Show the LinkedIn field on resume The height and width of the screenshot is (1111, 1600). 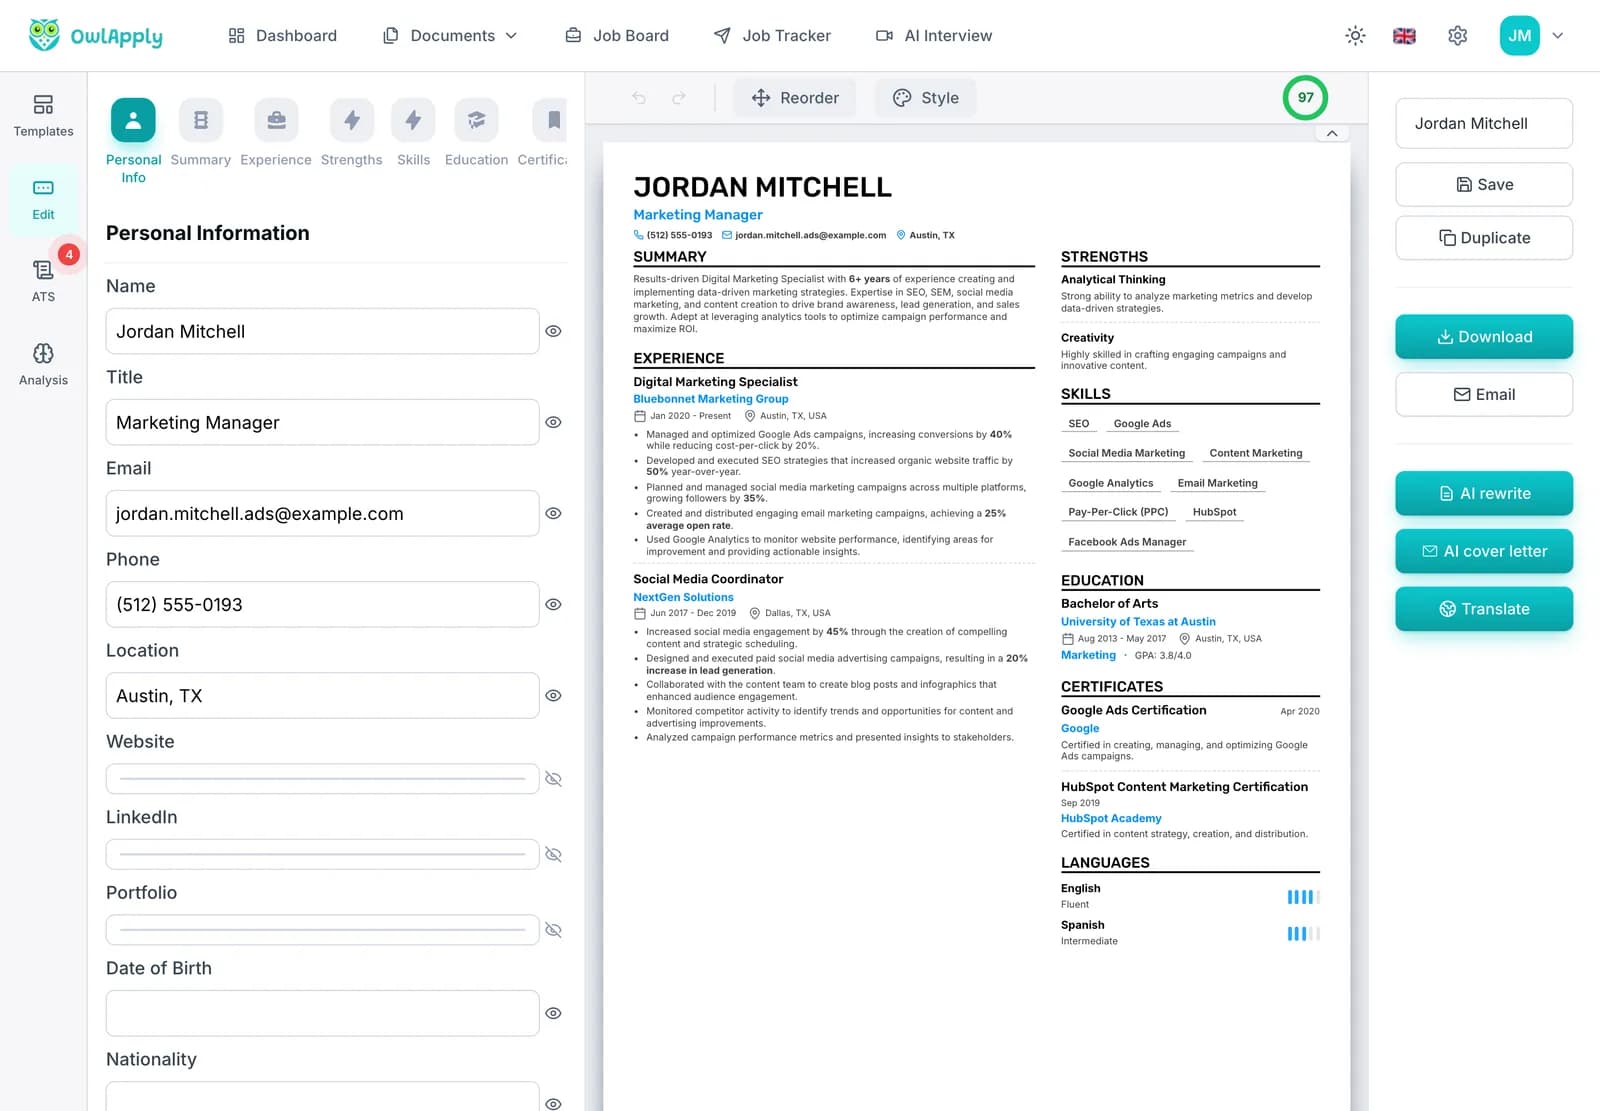click(x=553, y=855)
